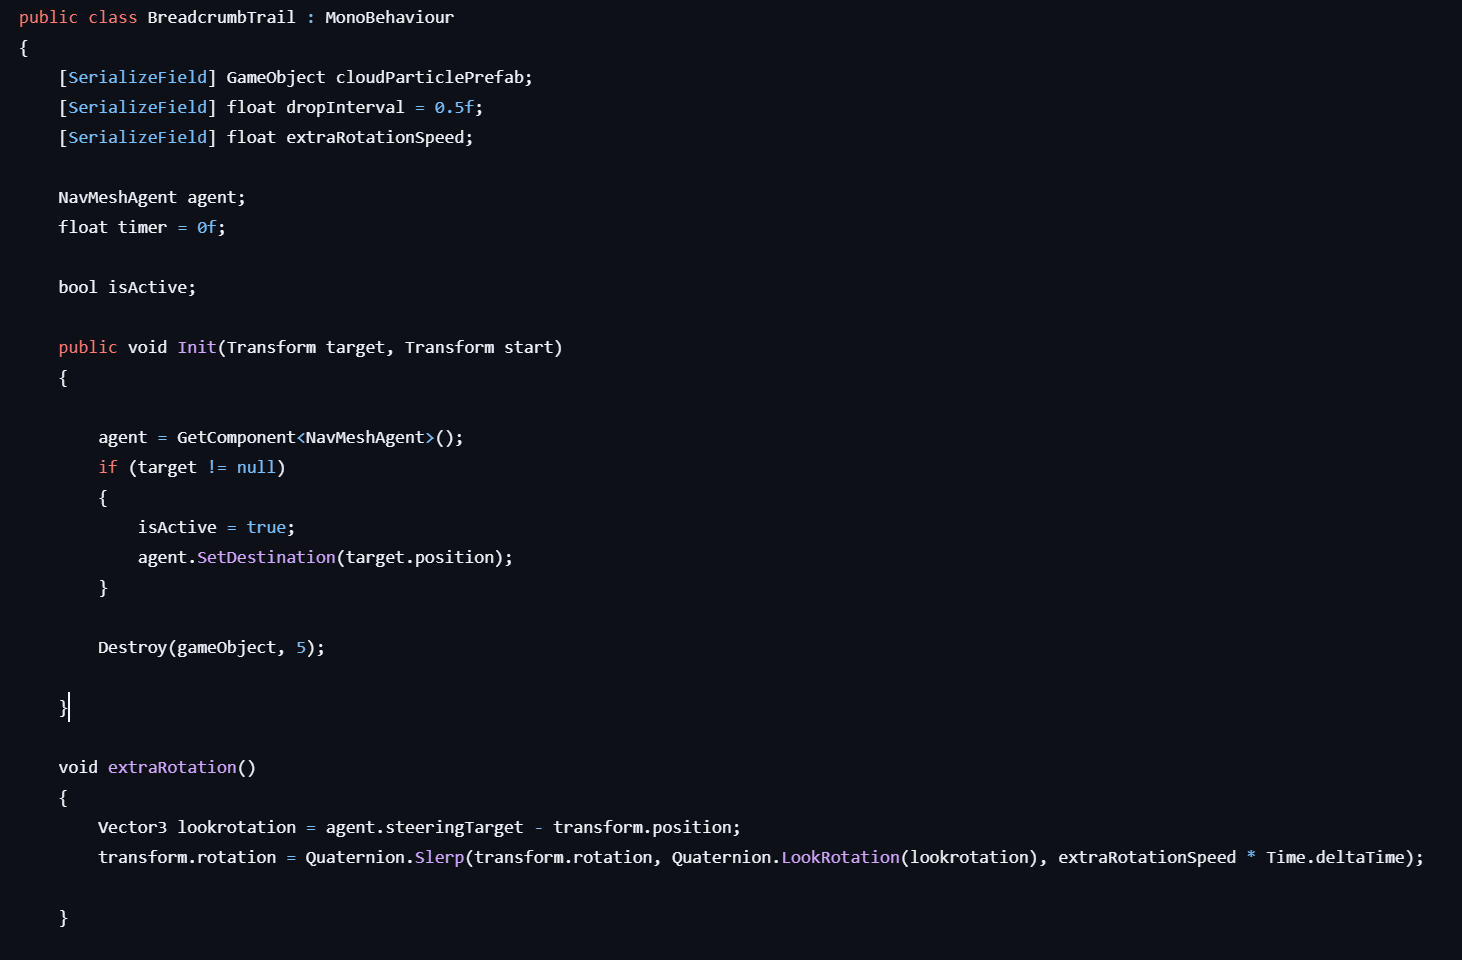The width and height of the screenshot is (1462, 960).
Task: Click the 0.5f float value
Action: tap(454, 107)
